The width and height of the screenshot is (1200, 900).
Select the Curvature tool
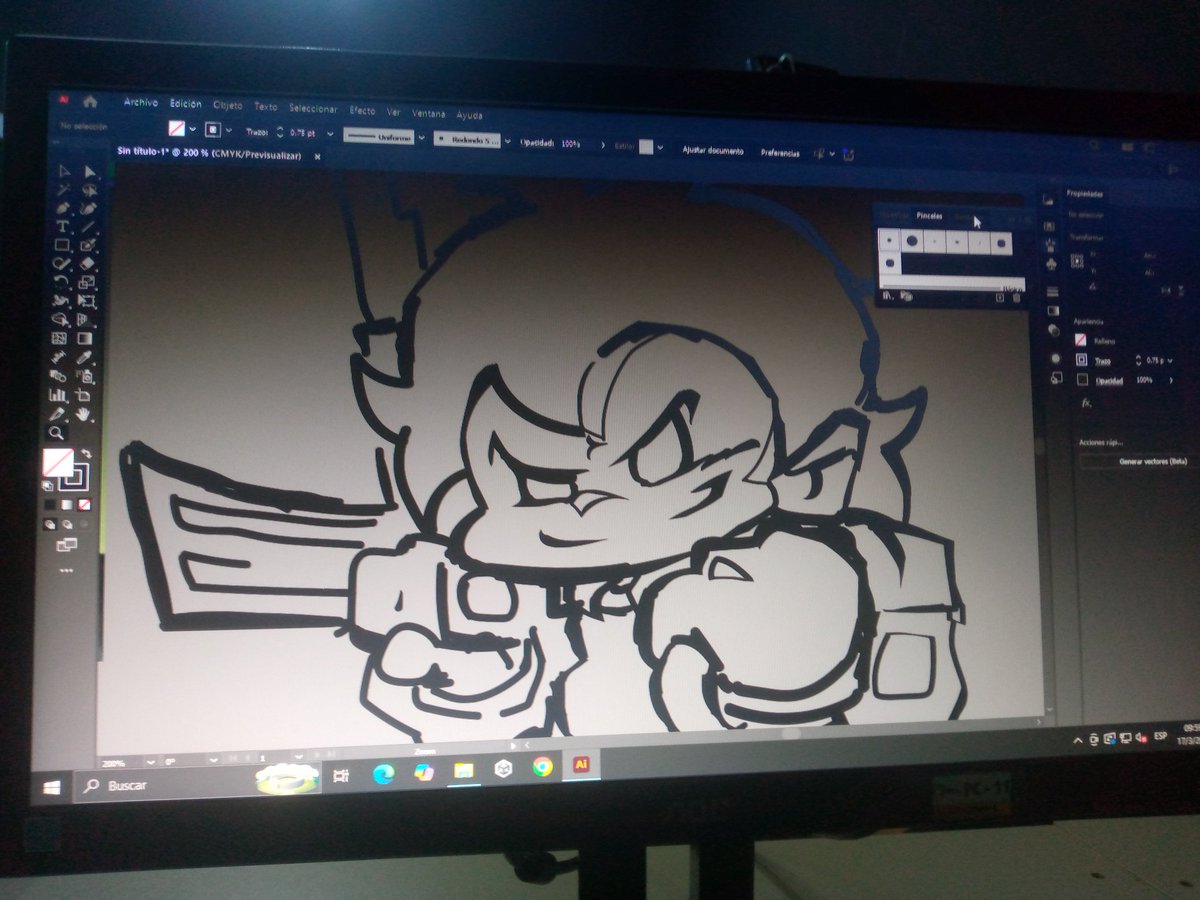coord(89,207)
